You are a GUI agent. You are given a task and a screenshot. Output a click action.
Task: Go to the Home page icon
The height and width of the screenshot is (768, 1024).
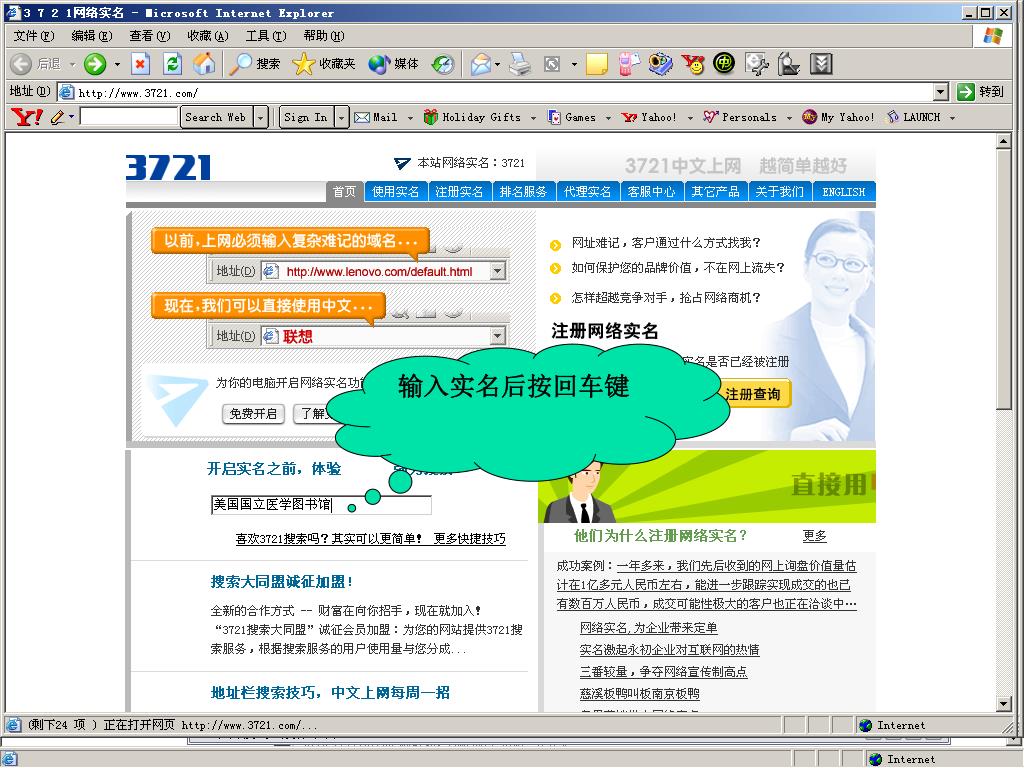204,64
